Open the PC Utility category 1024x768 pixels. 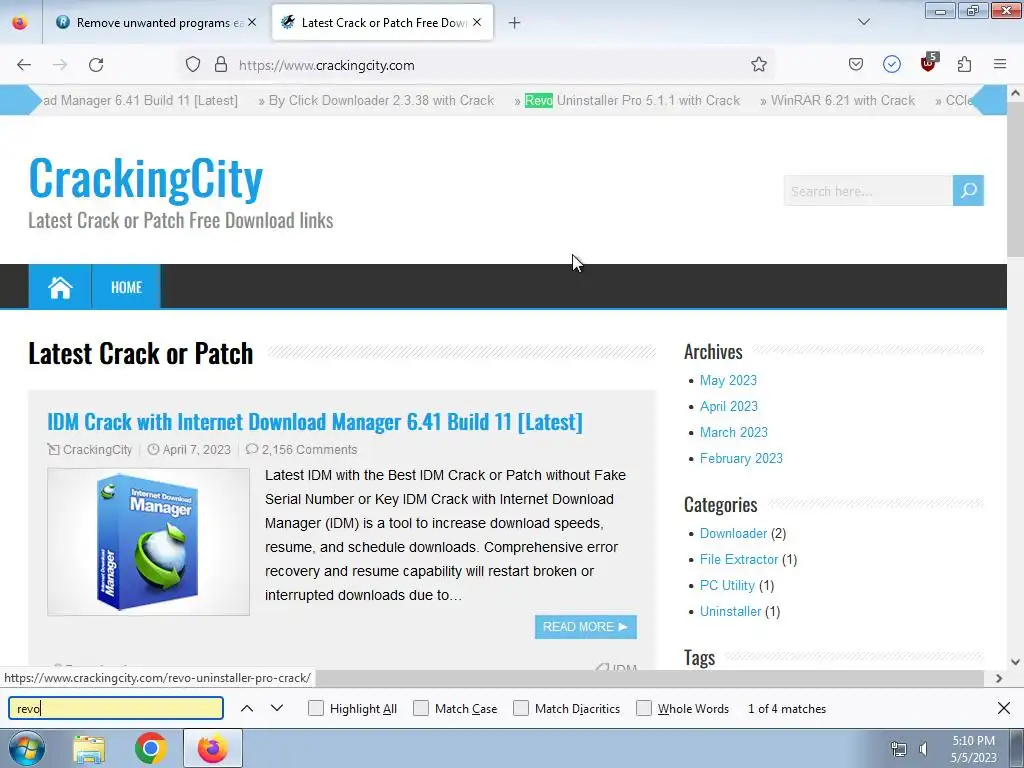click(728, 586)
